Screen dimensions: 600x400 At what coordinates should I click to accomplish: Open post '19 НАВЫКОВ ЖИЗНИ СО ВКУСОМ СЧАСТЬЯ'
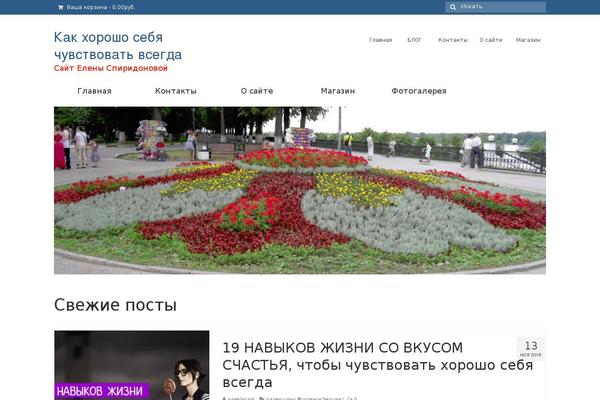pyautogui.click(x=377, y=365)
